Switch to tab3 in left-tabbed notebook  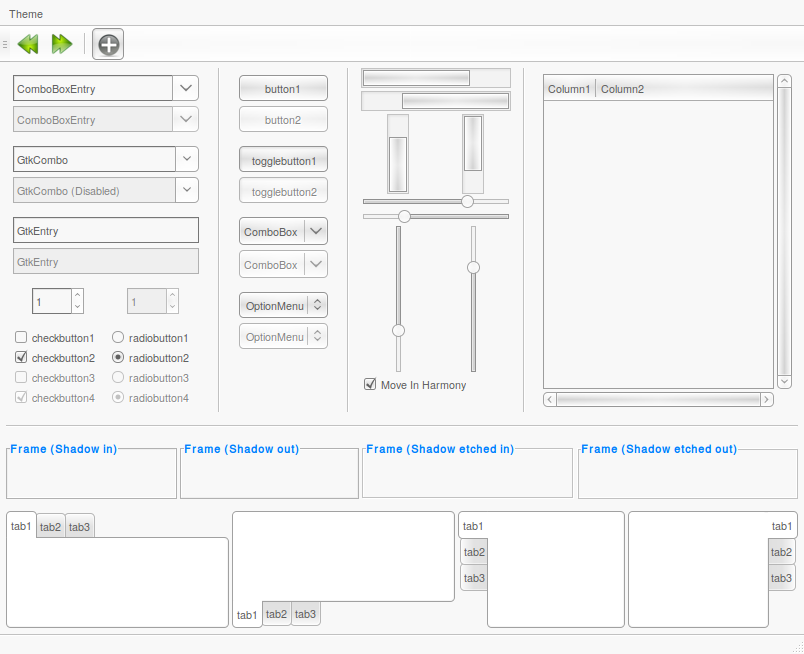click(x=474, y=578)
